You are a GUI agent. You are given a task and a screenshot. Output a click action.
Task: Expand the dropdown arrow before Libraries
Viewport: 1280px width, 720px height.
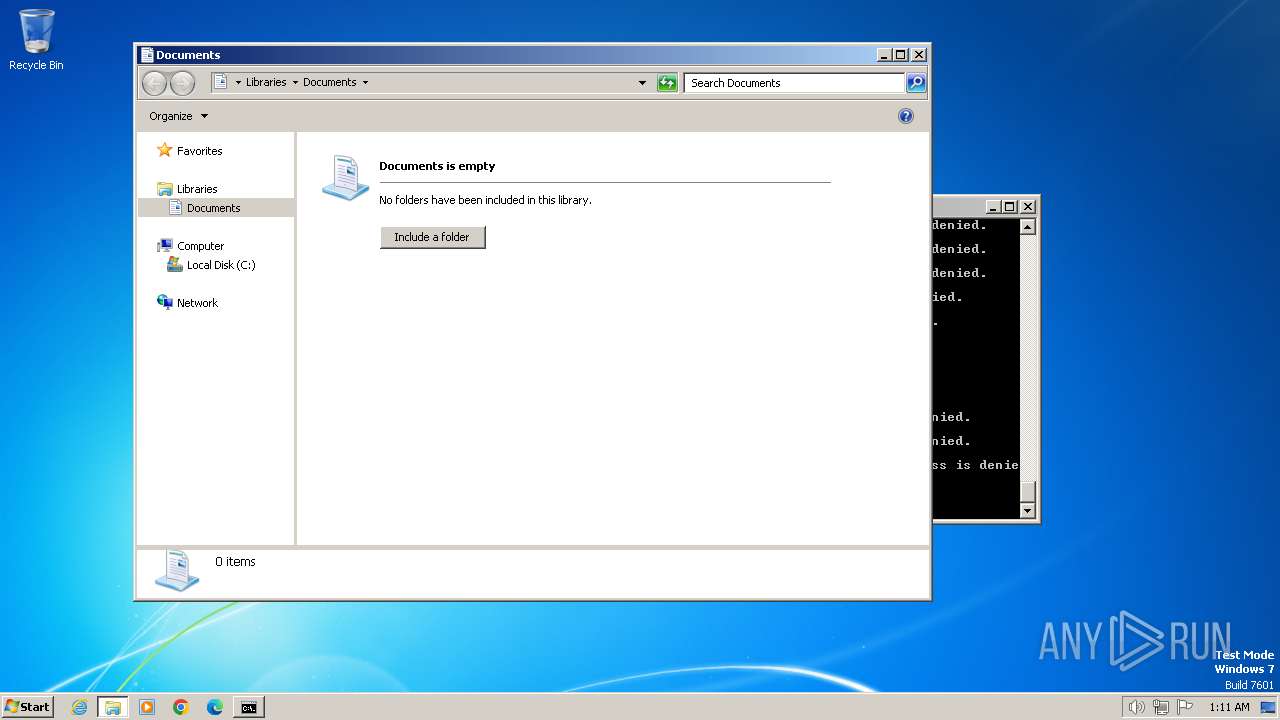(x=238, y=82)
